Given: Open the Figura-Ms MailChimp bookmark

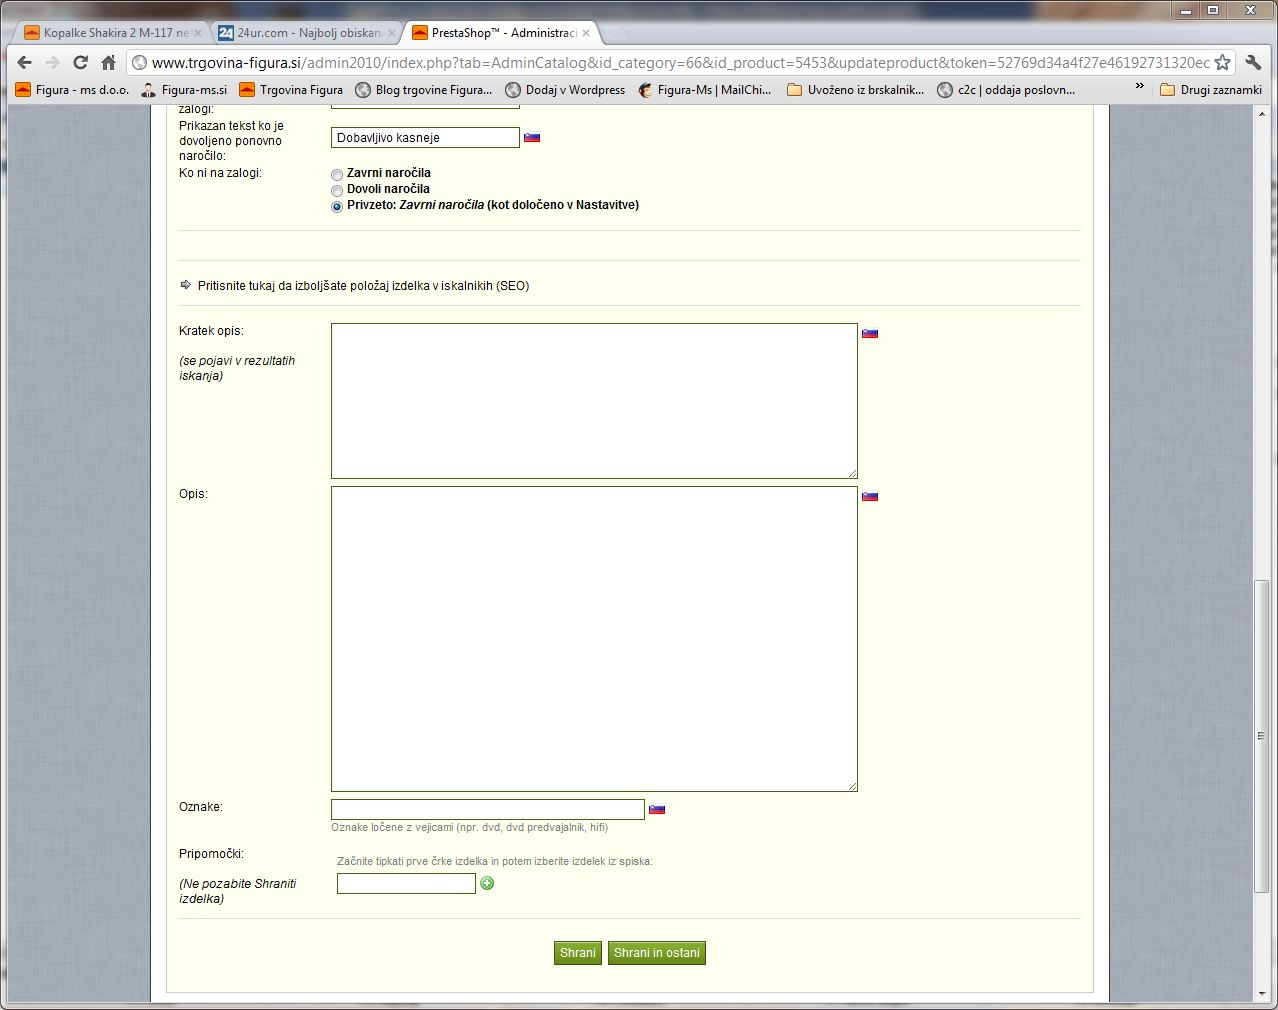Looking at the screenshot, I should tap(705, 90).
